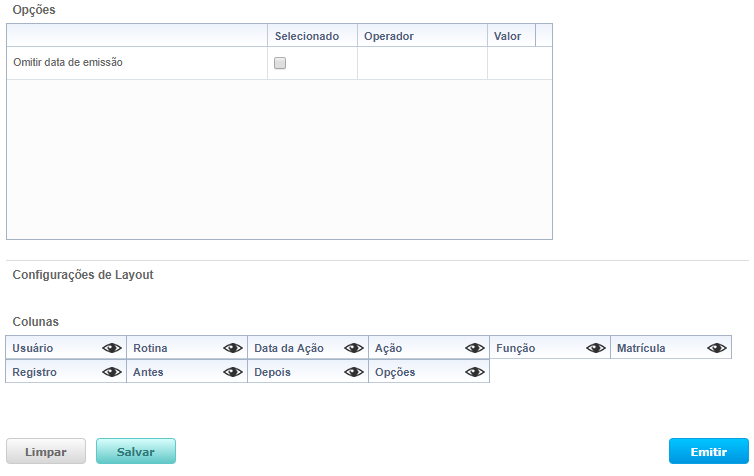Viewport: 754px width, 476px height.
Task: Click the Valor column header
Action: point(510,36)
